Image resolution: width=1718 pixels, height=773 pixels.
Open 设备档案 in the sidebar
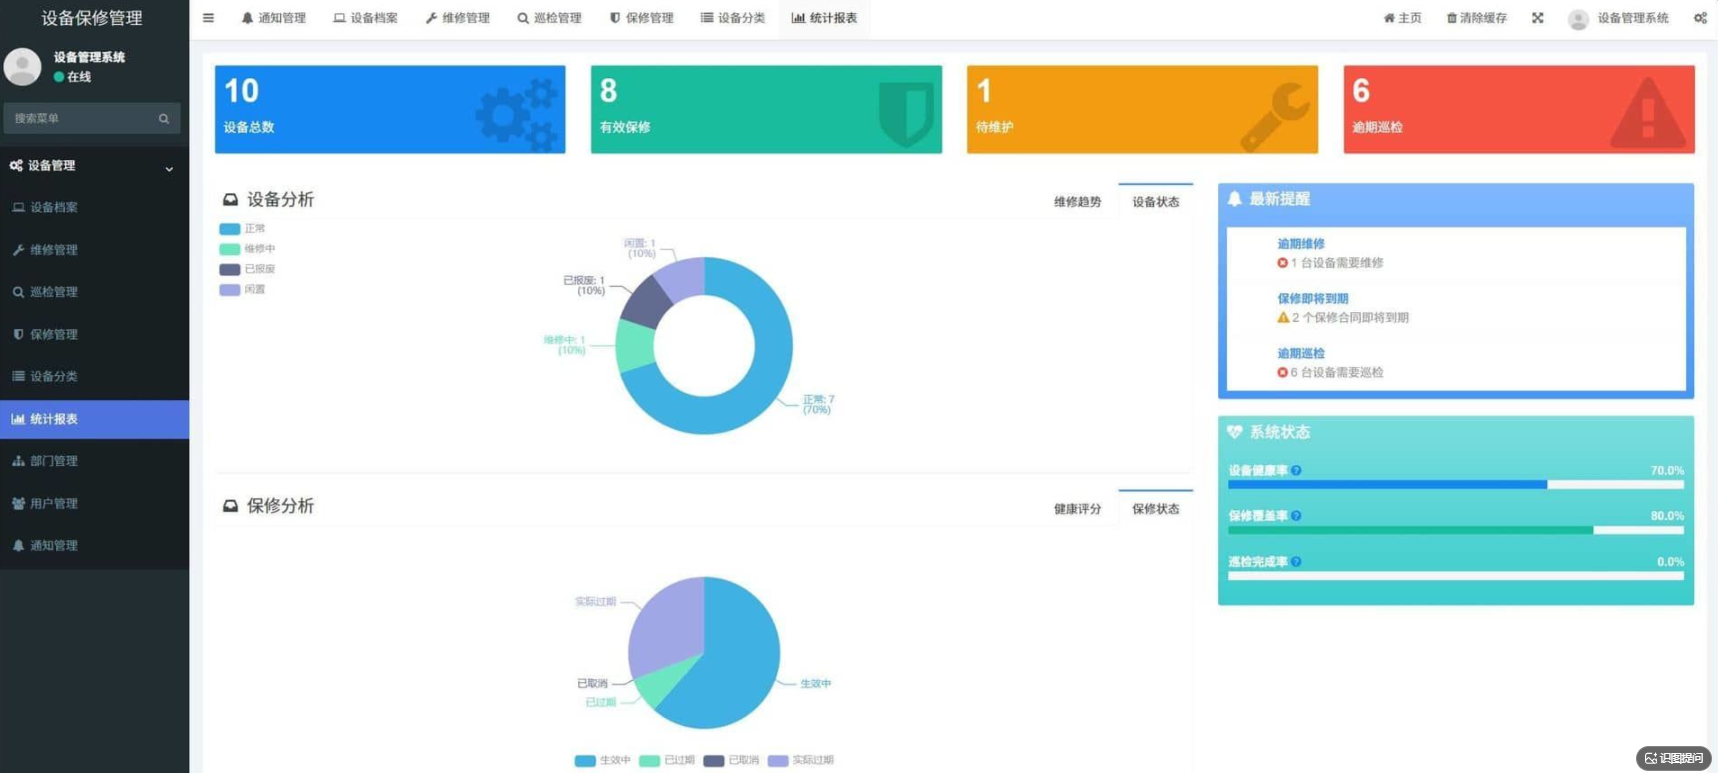tap(94, 208)
